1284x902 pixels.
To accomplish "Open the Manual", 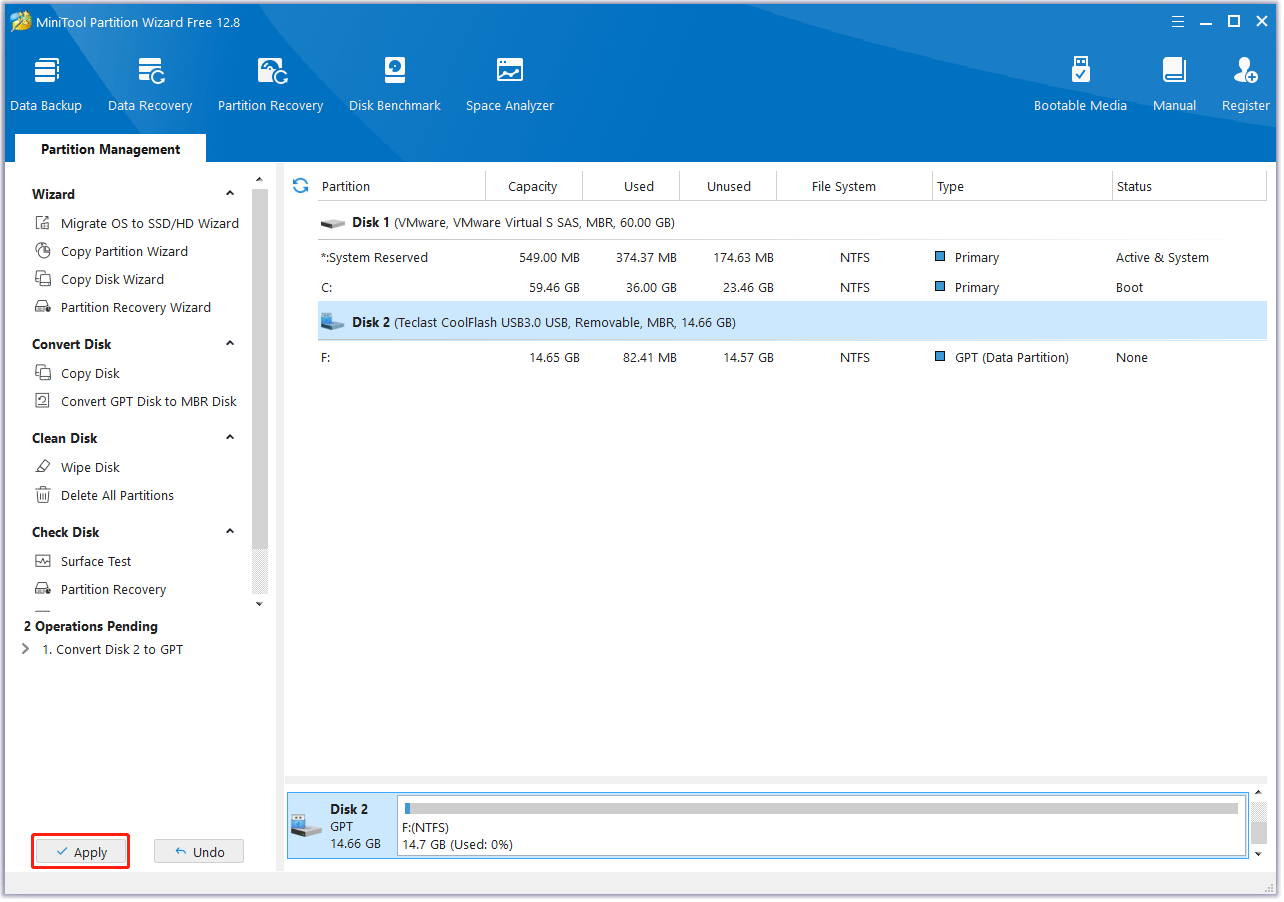I will pos(1174,85).
